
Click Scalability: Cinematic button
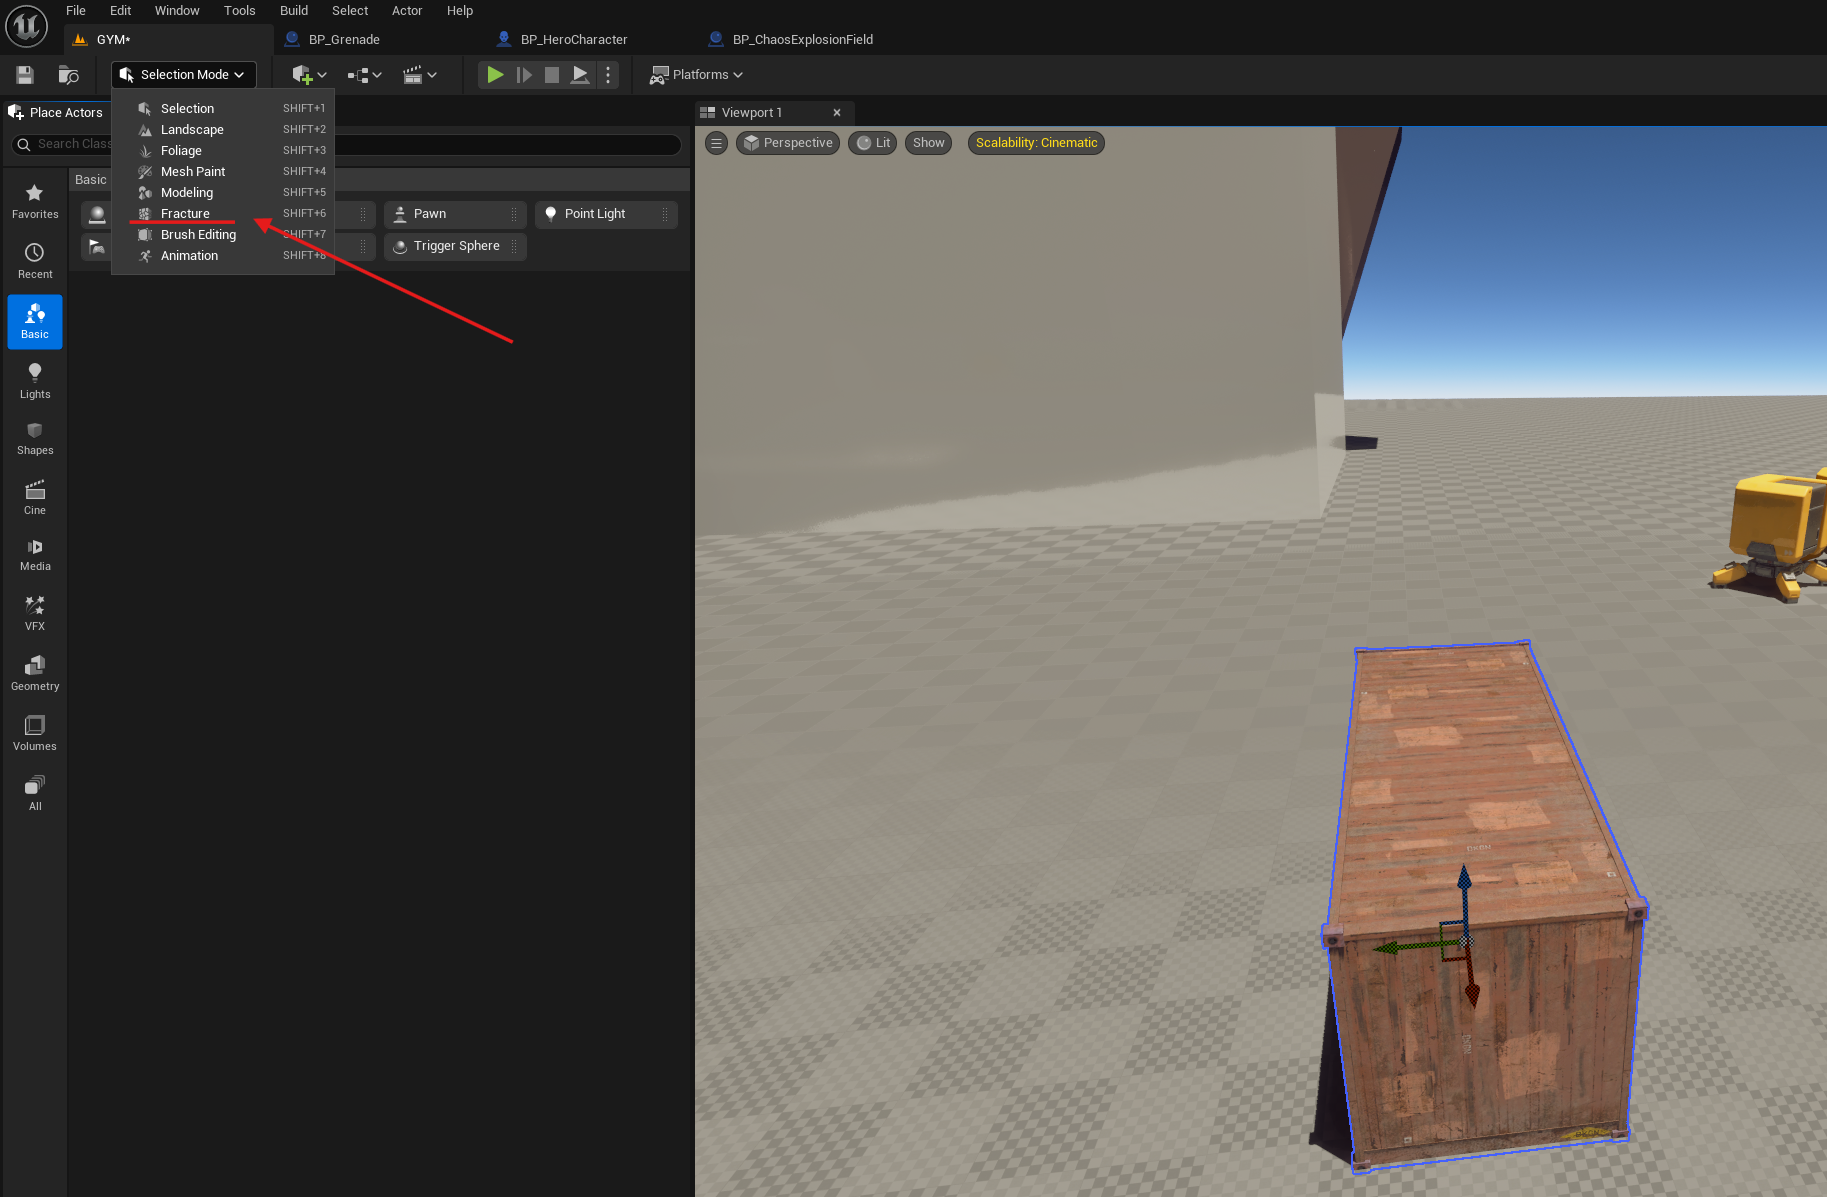1036,143
